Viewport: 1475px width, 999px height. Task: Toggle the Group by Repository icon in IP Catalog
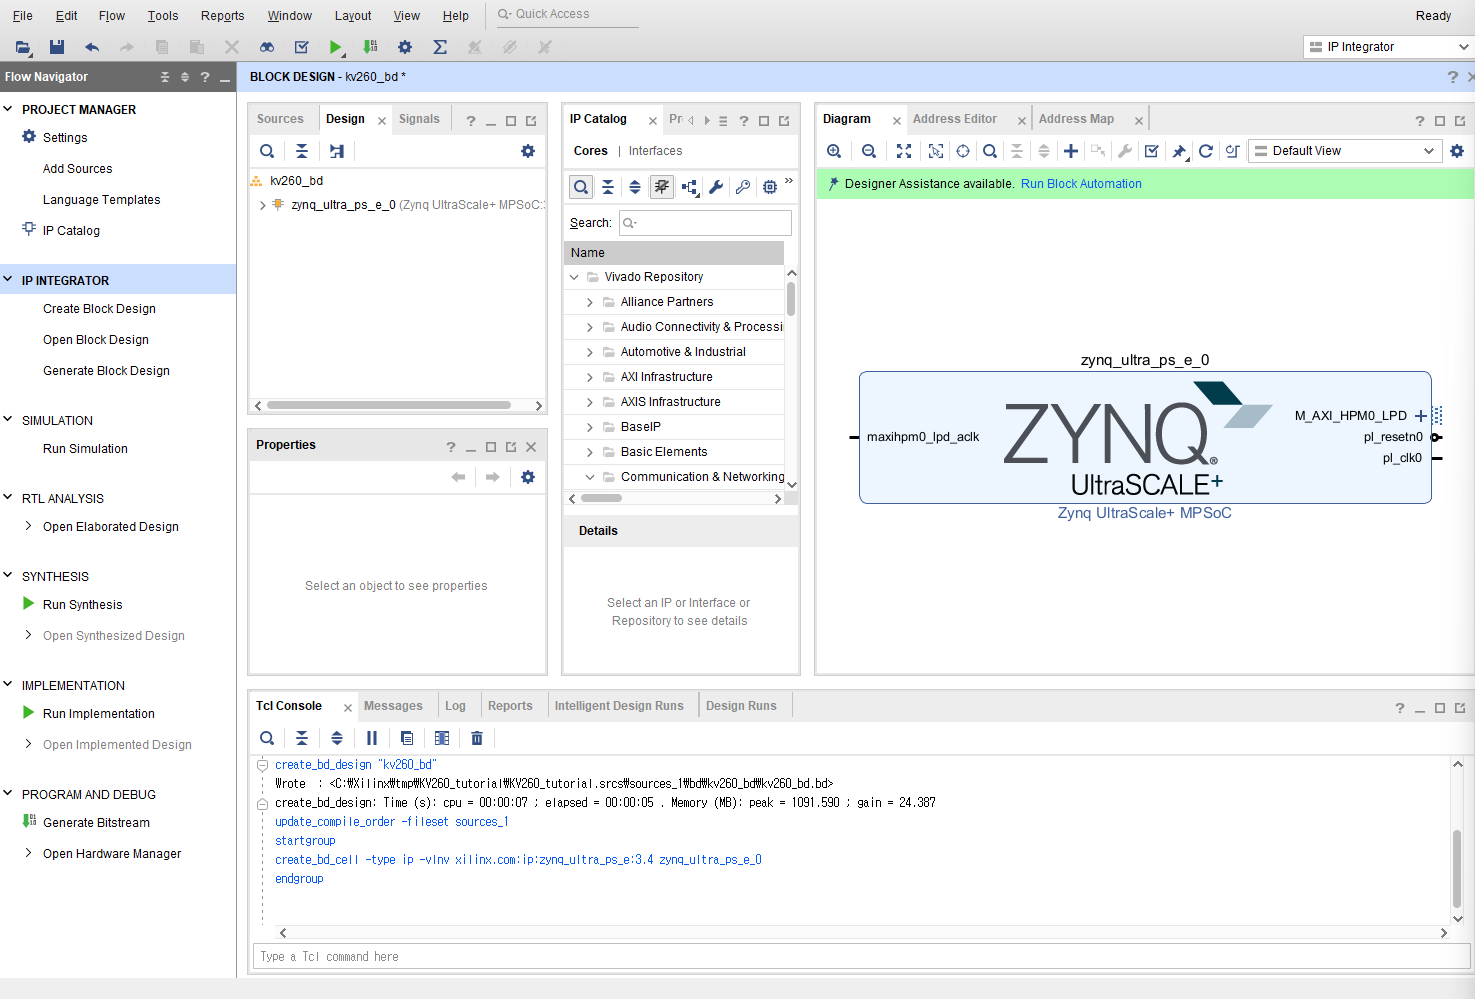[690, 187]
